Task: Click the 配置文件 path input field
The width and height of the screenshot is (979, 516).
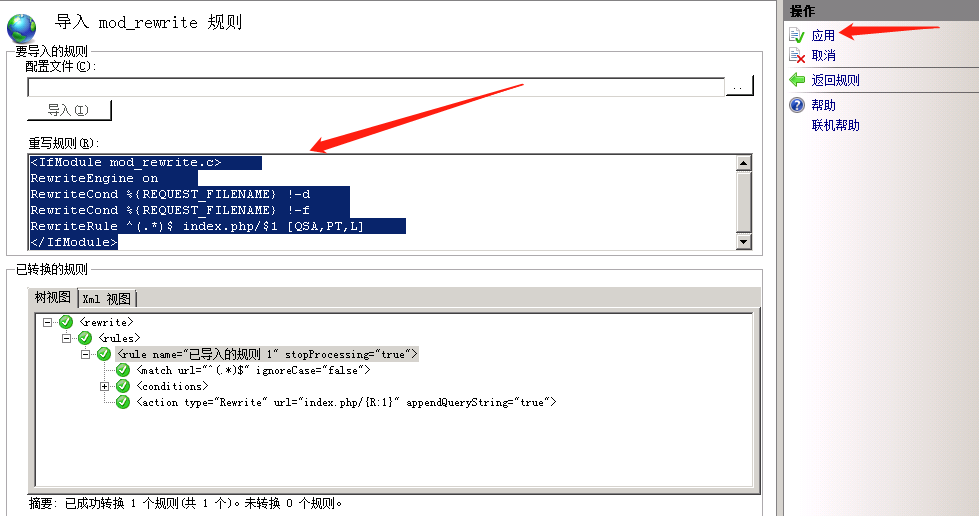Action: tap(376, 87)
